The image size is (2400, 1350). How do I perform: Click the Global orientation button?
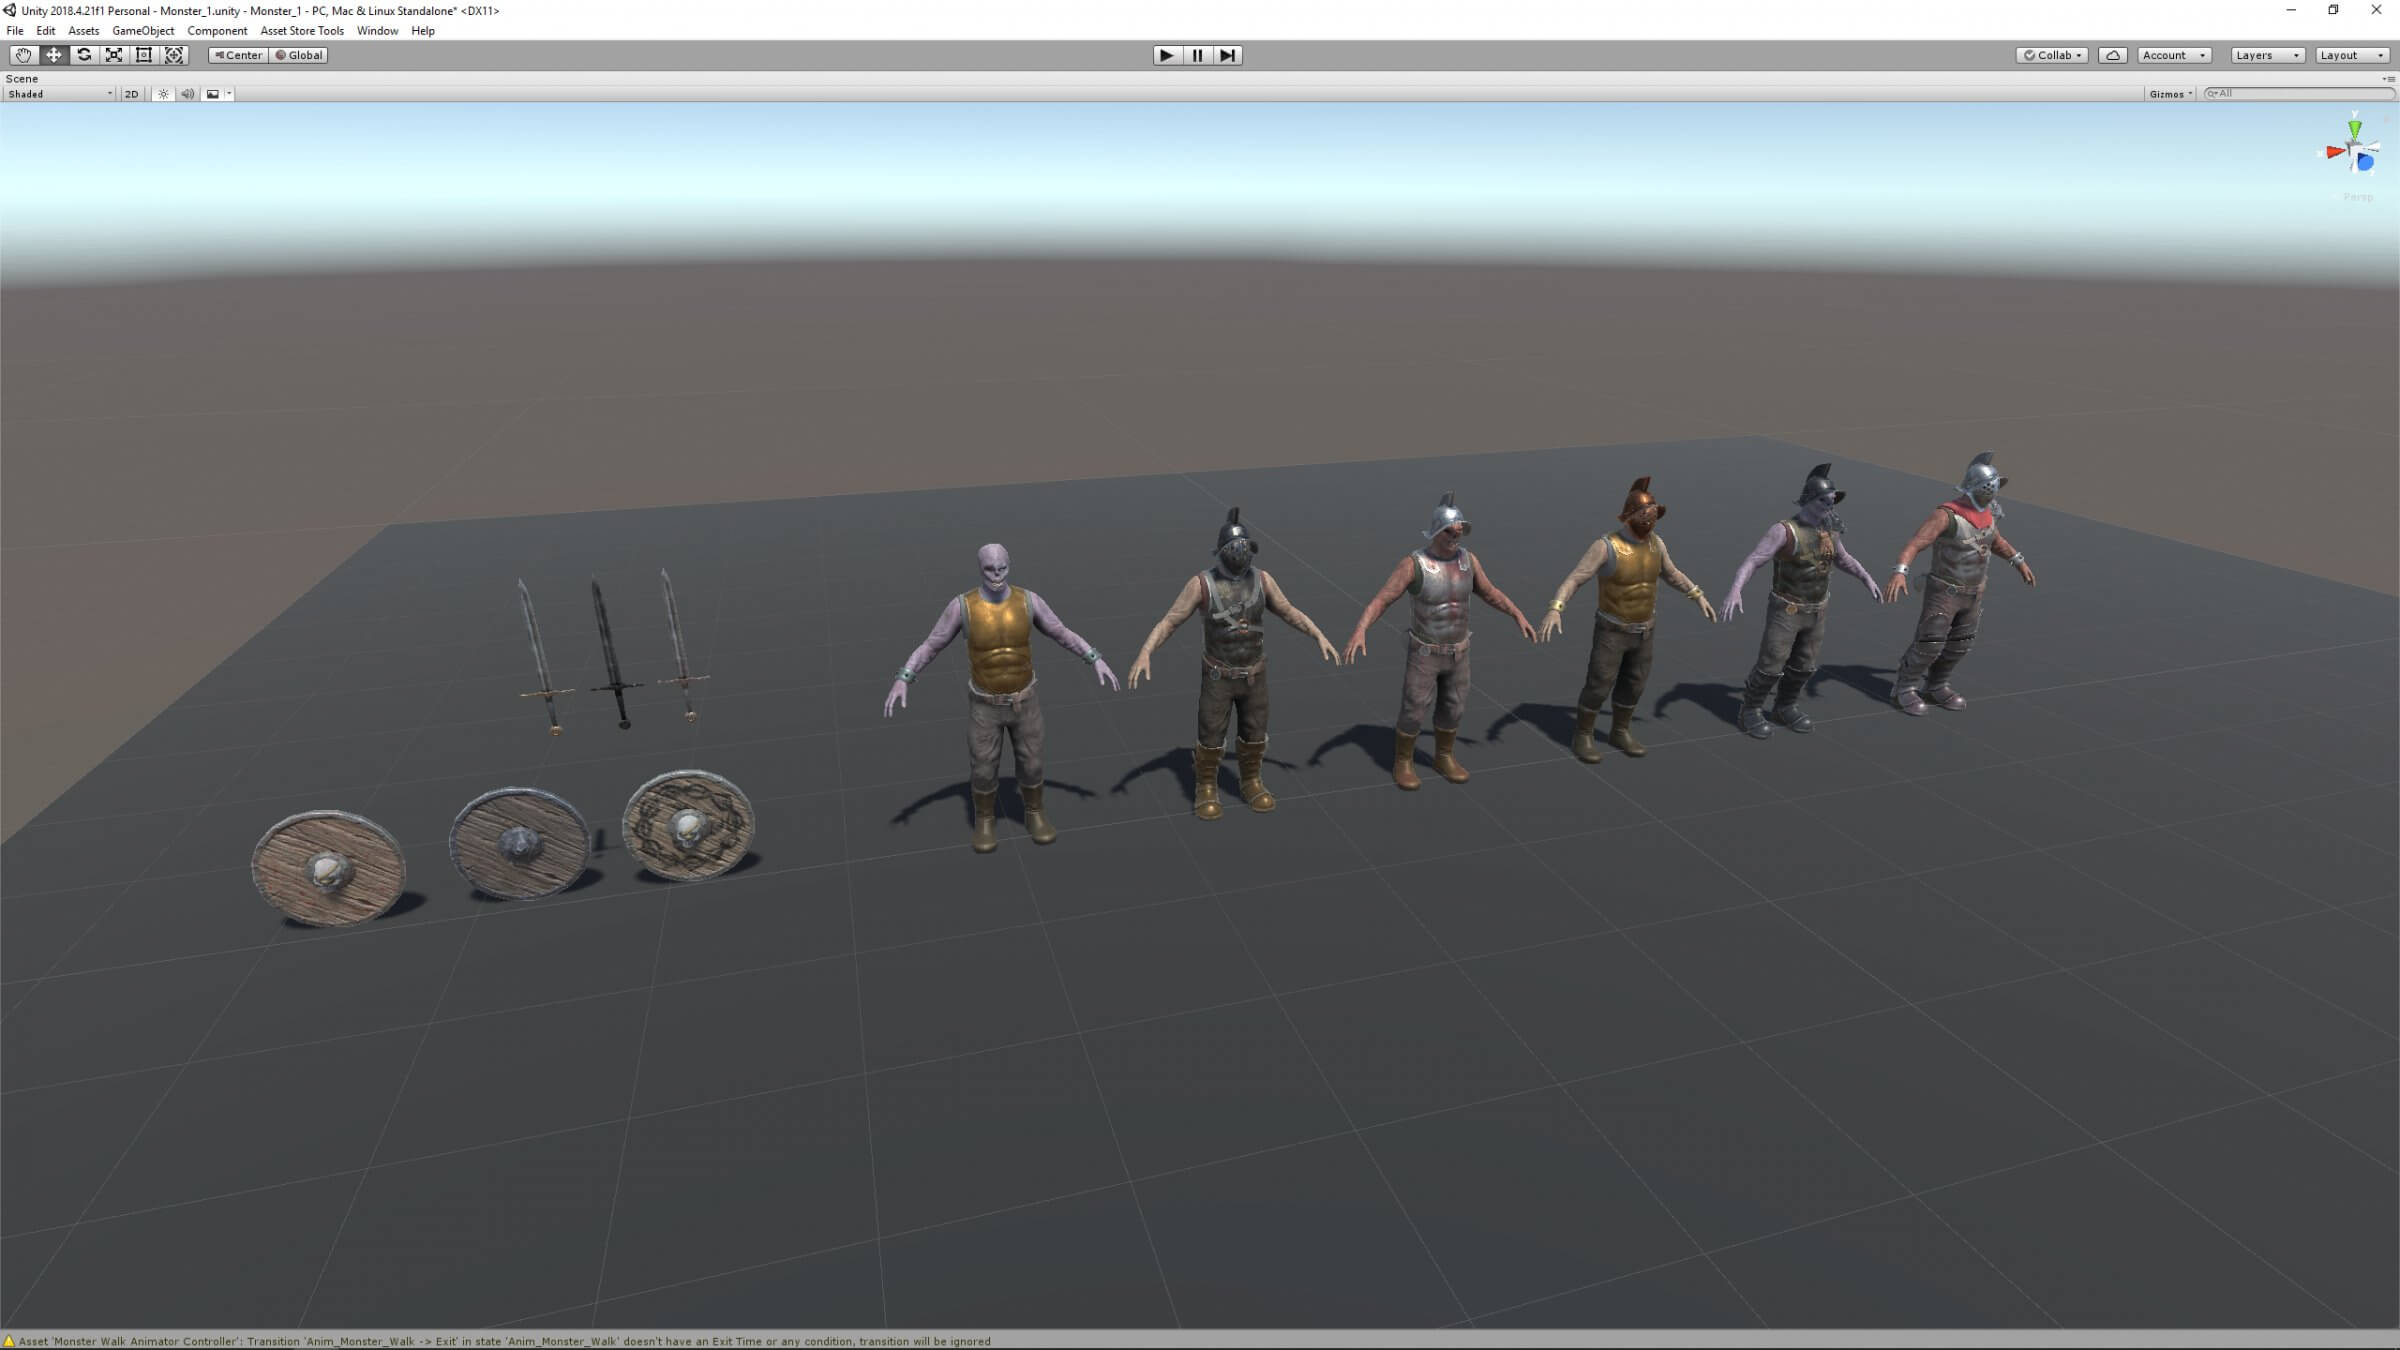[x=299, y=55]
